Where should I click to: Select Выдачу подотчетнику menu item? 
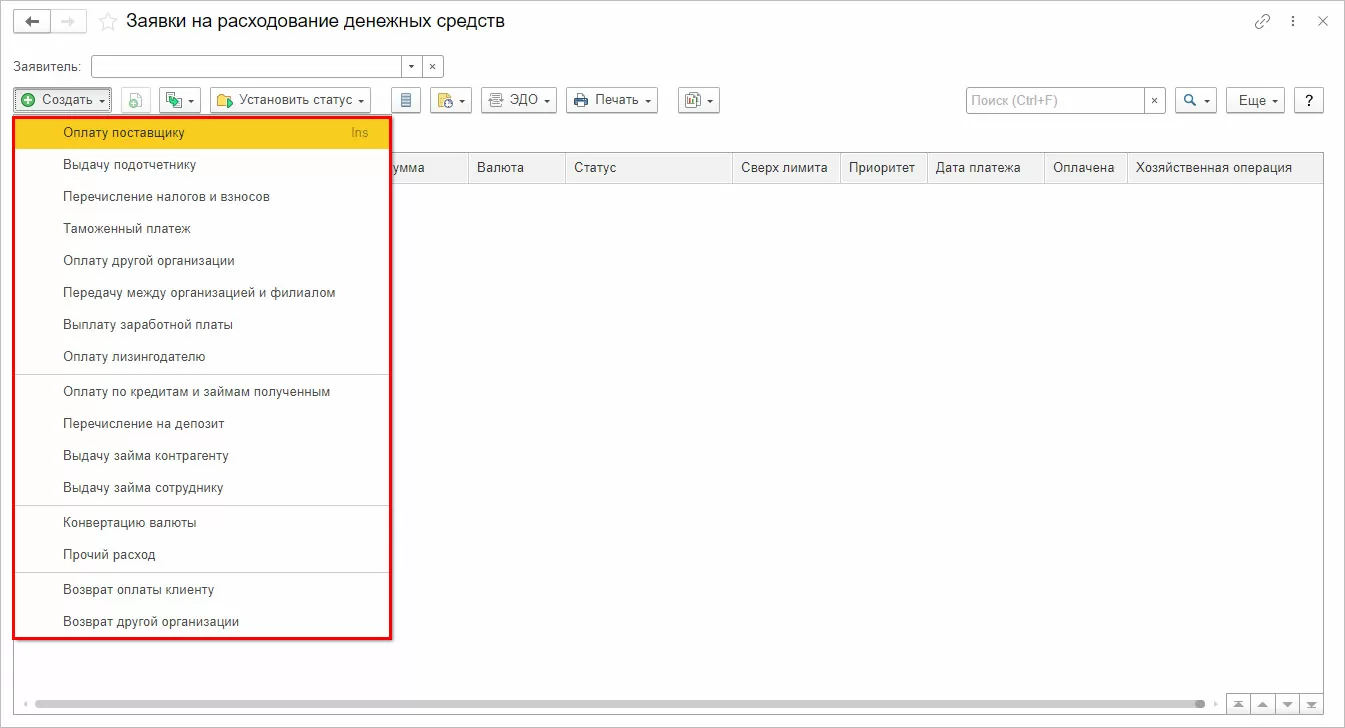[x=202, y=164]
